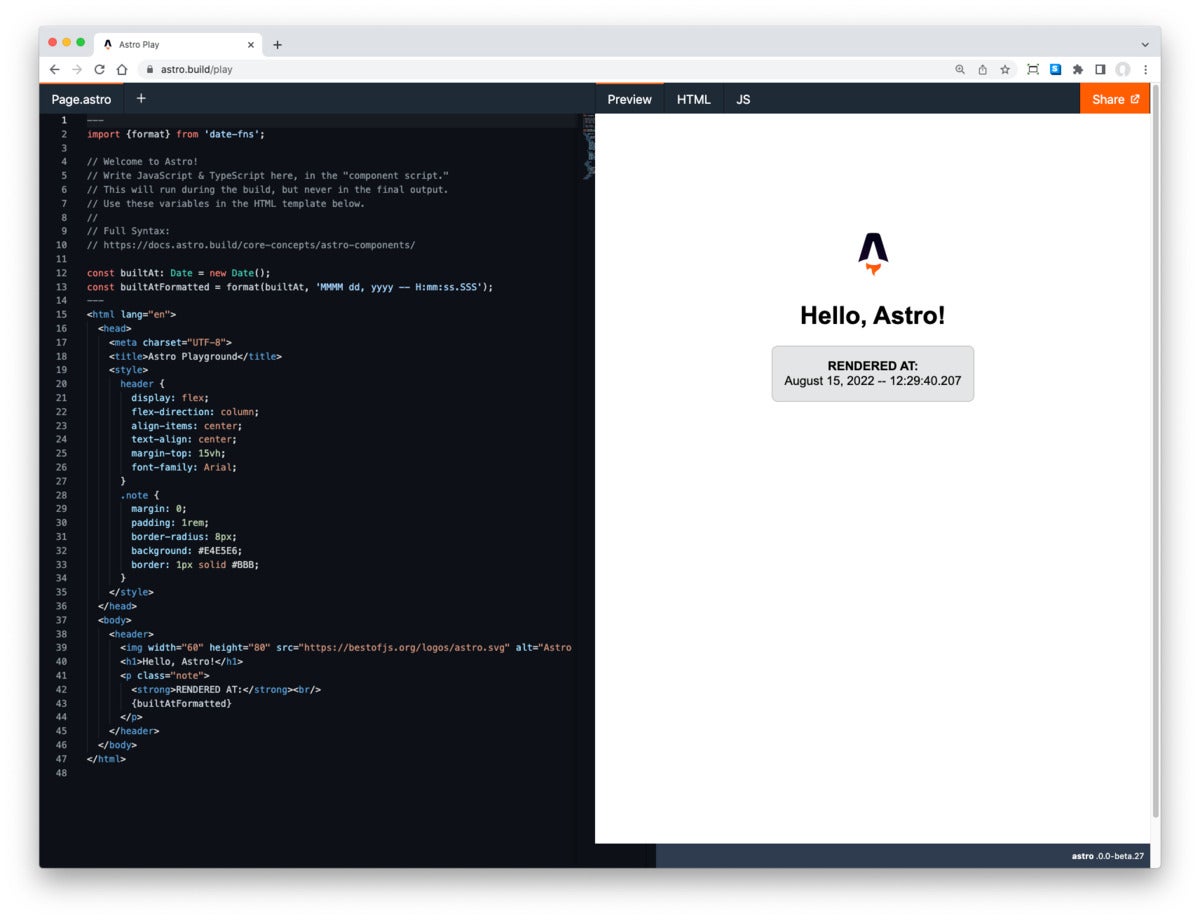Share this page via the address bar icon
1200x920 pixels.
(x=982, y=70)
